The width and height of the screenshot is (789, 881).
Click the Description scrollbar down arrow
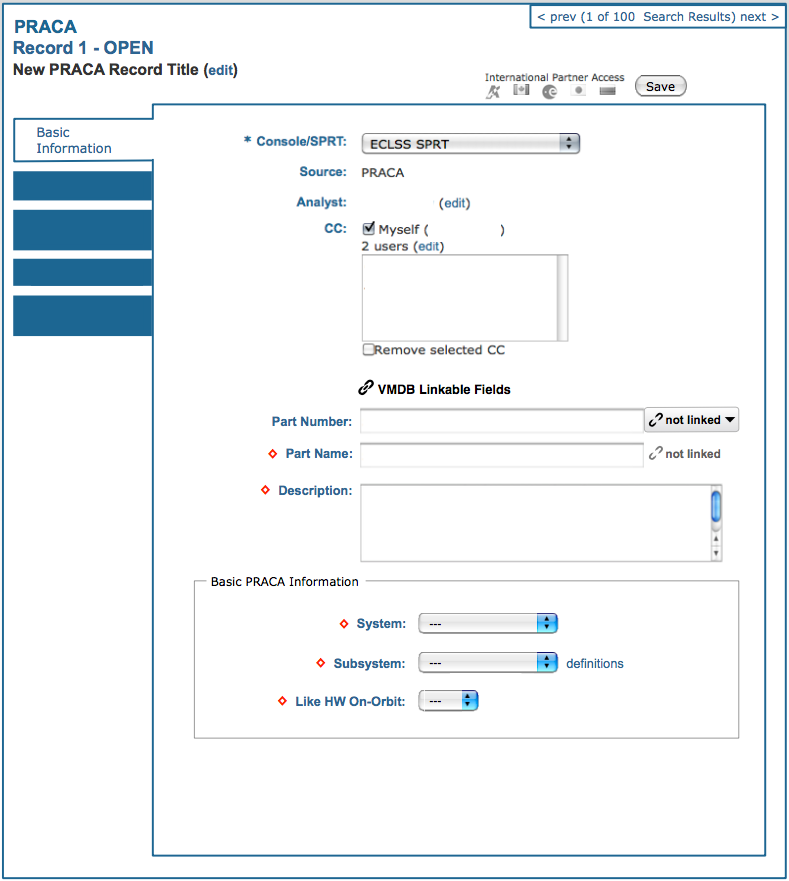[716, 553]
